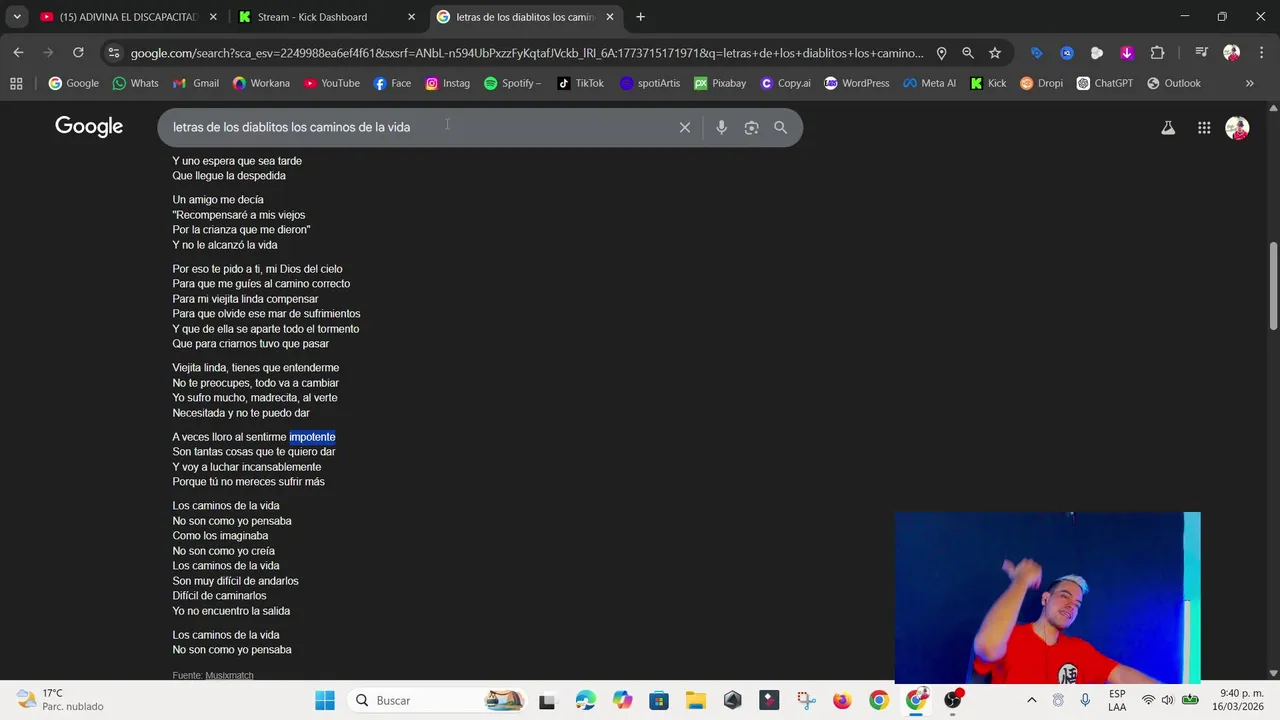Reload the current Google page

click(x=78, y=53)
